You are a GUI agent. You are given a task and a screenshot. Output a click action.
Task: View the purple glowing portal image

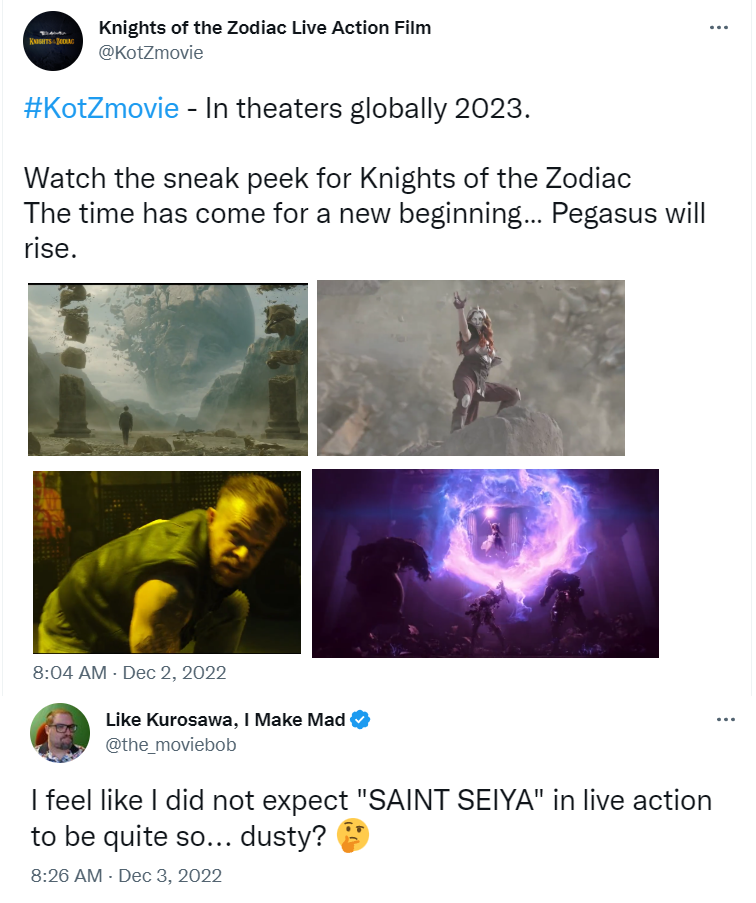485,563
